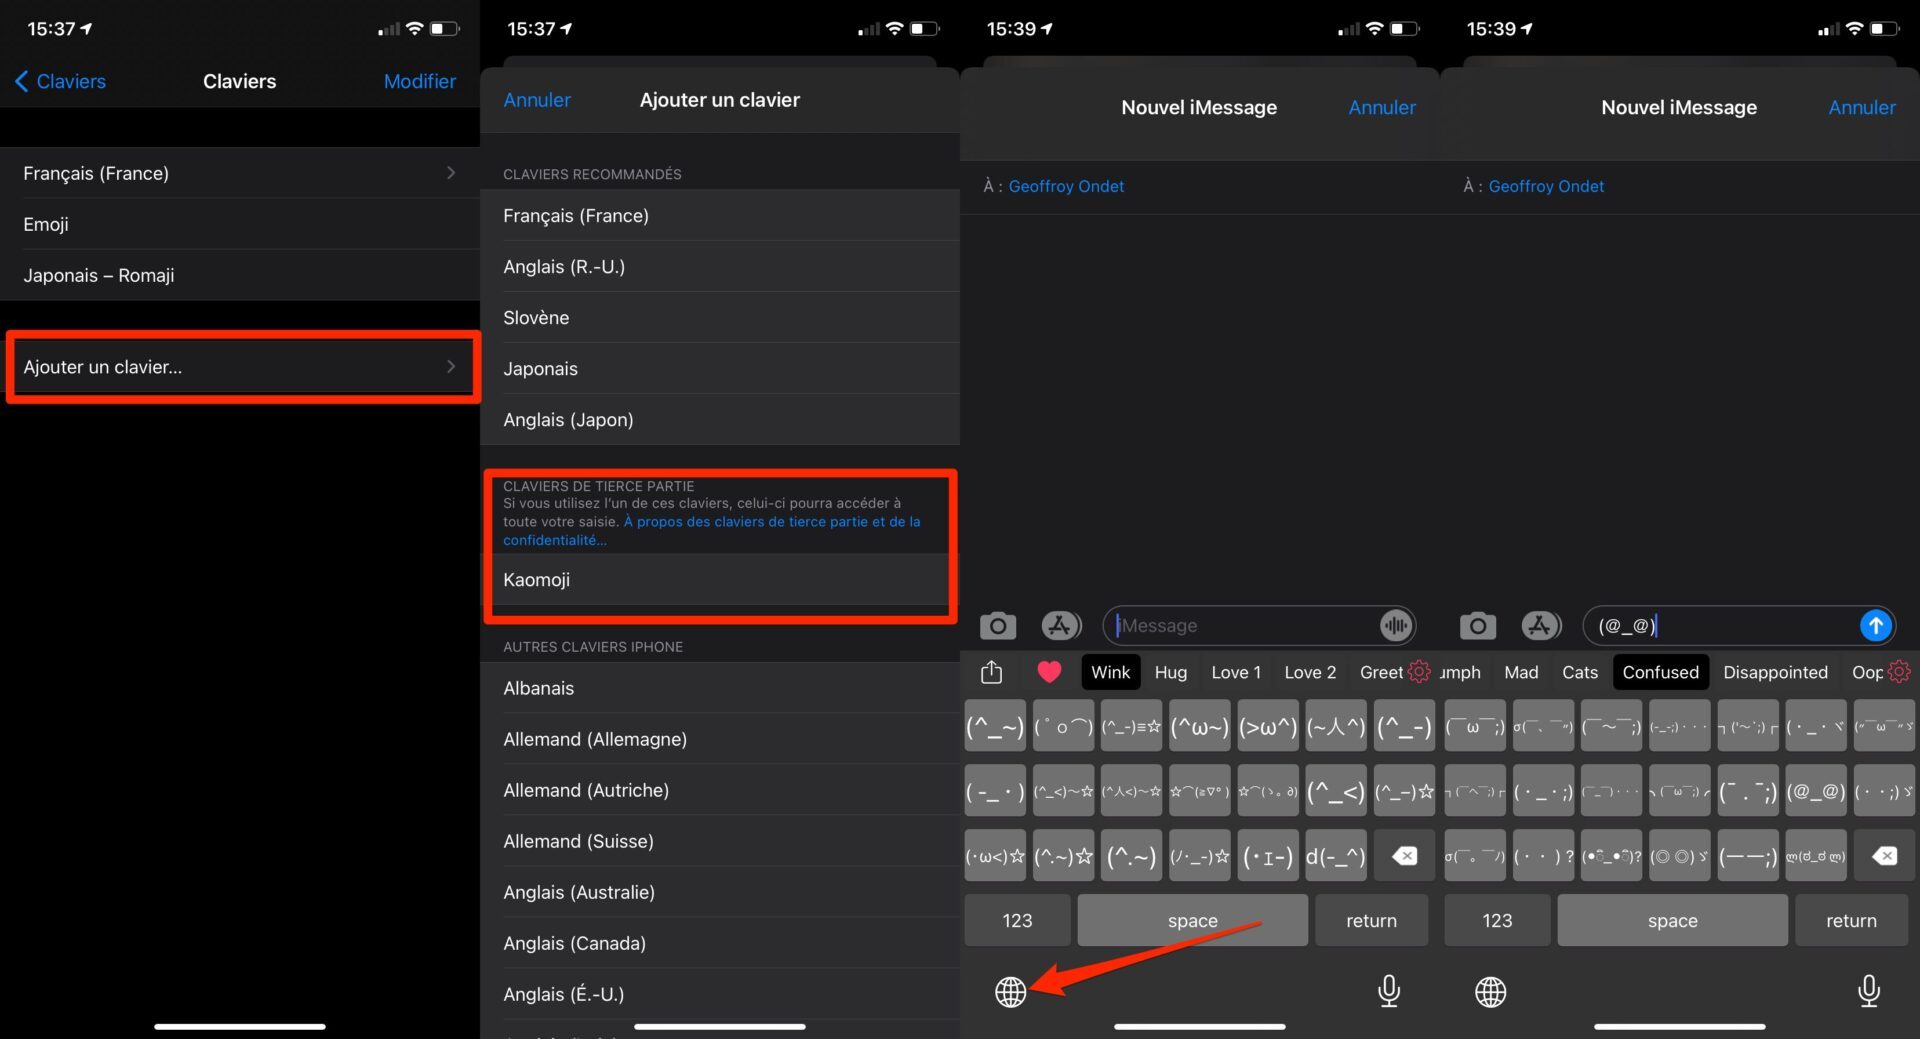Delete with backspace key in third screen
This screenshot has width=1920, height=1039.
(x=1405, y=856)
